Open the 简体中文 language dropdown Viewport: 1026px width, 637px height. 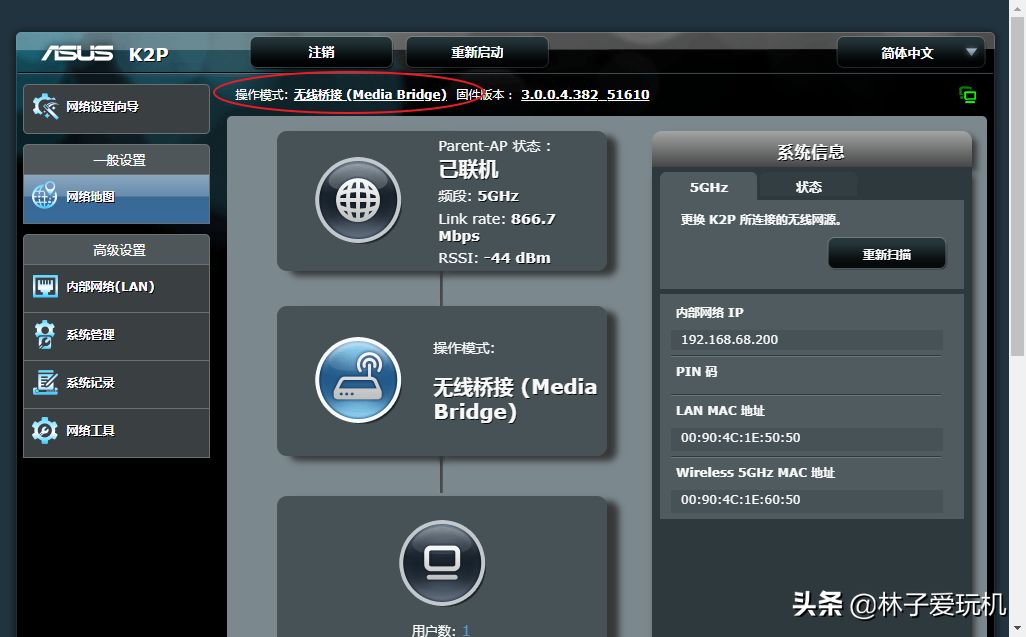(x=910, y=53)
